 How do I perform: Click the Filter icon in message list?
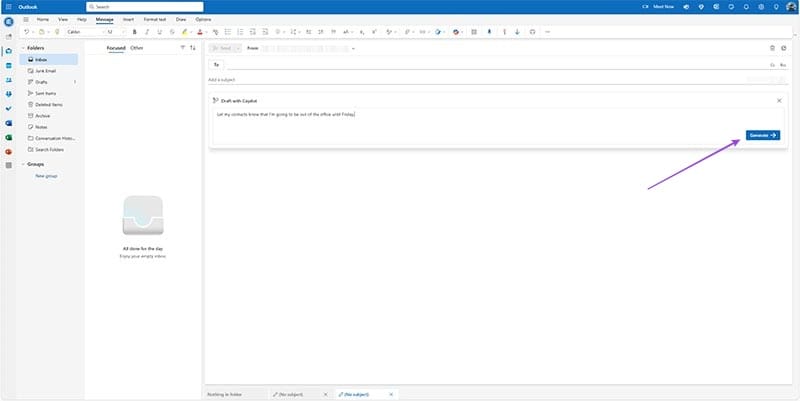(x=183, y=47)
